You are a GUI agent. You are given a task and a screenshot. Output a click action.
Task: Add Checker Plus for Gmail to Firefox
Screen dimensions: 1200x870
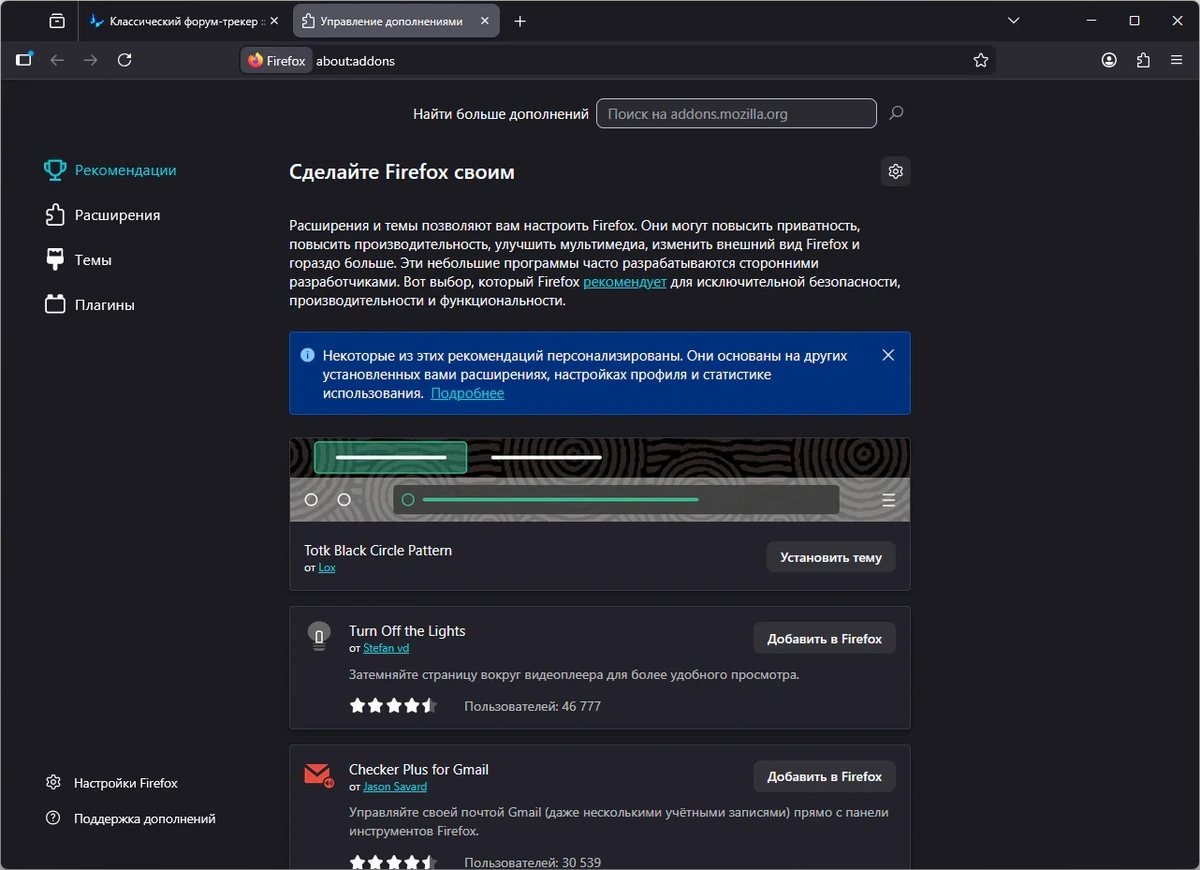point(824,776)
